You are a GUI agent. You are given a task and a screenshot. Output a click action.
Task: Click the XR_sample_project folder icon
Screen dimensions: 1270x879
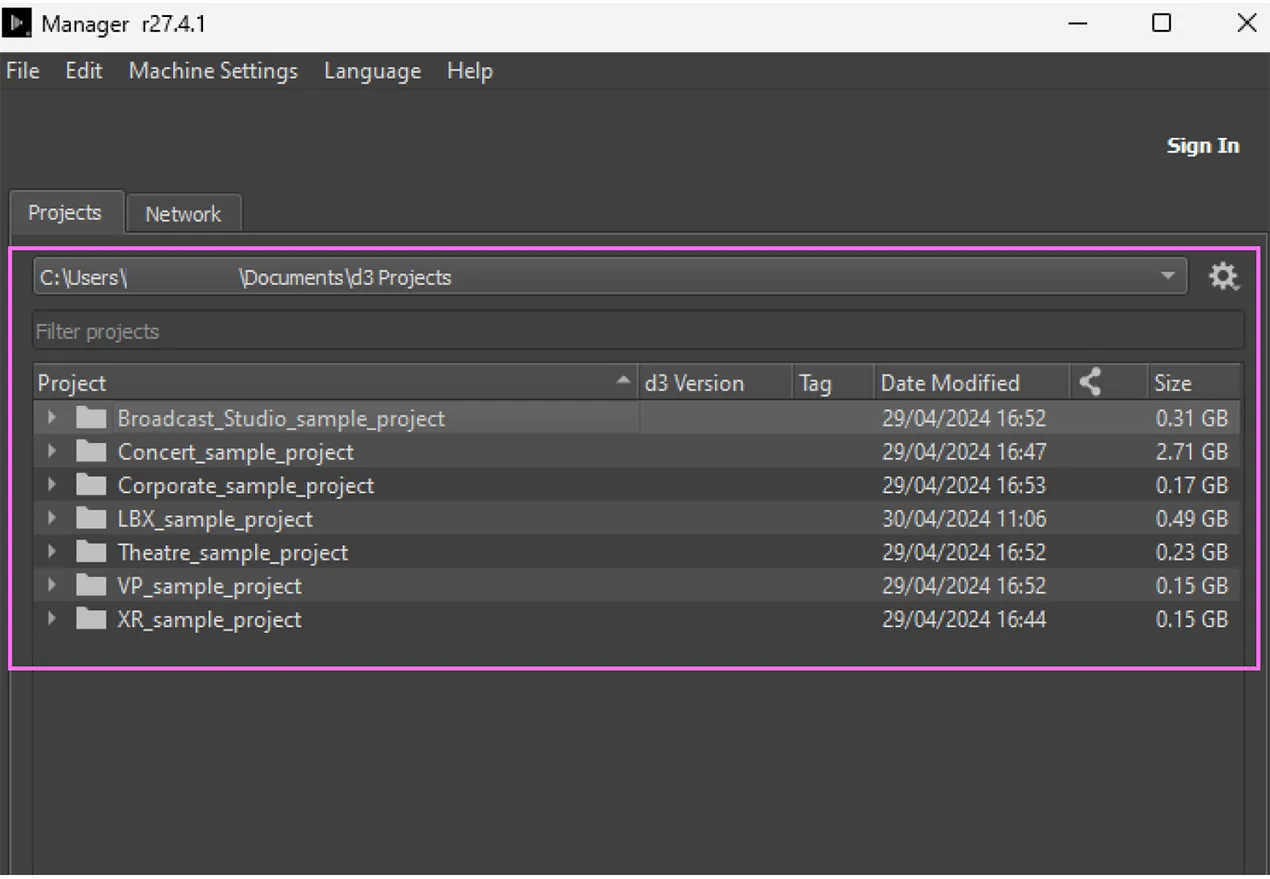(89, 619)
